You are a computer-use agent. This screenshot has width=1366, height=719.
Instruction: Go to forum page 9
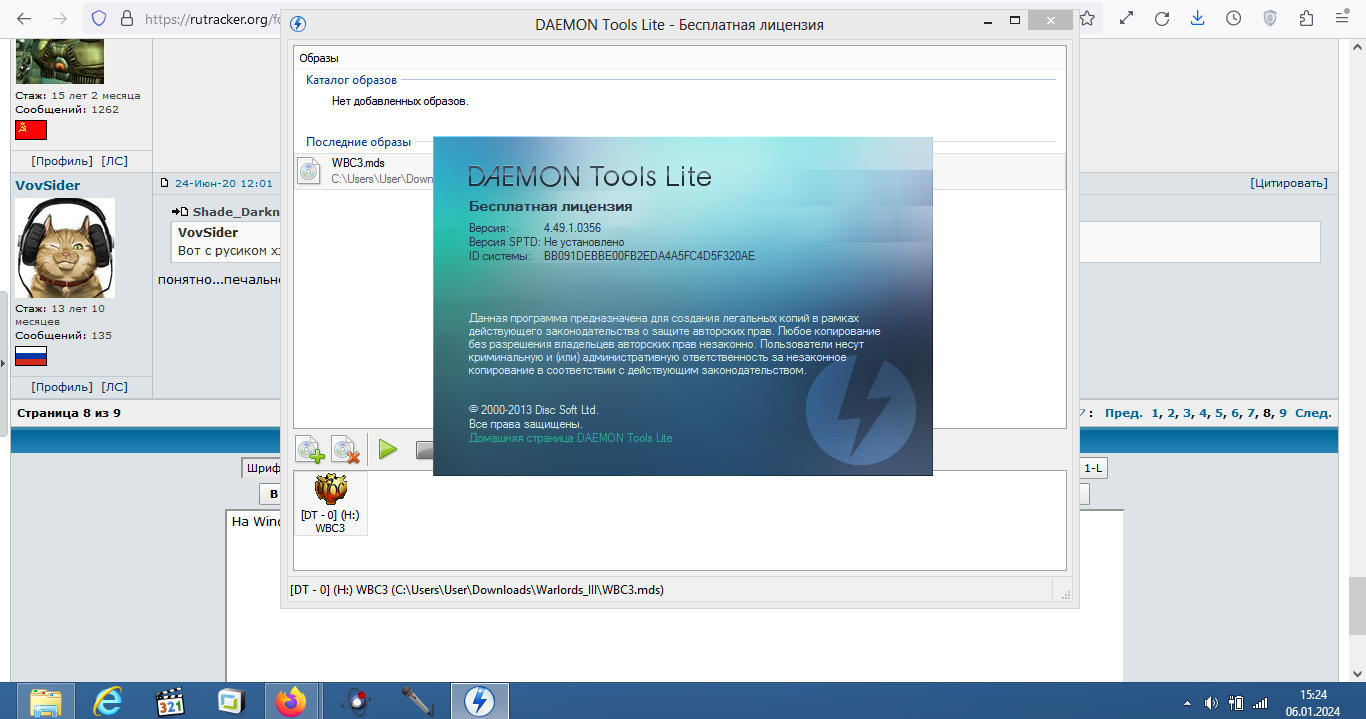coord(1283,413)
